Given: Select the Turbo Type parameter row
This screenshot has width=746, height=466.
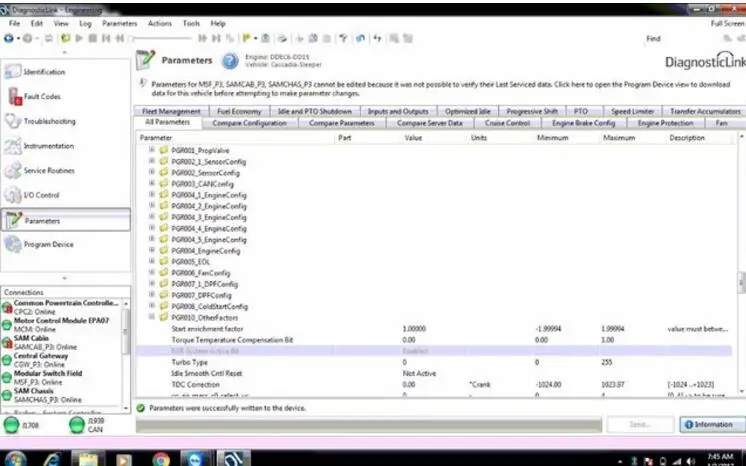Looking at the screenshot, I should 434,362.
